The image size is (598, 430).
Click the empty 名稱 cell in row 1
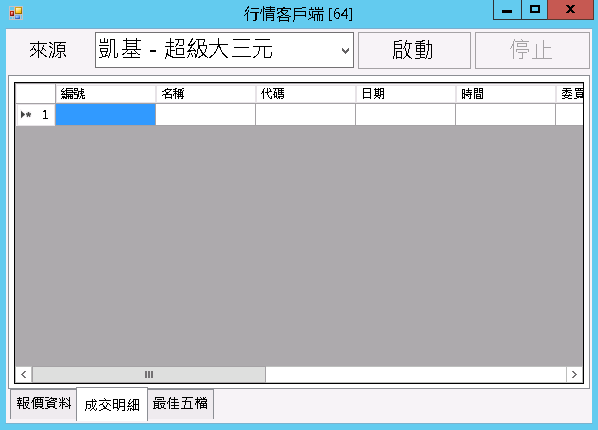point(206,114)
